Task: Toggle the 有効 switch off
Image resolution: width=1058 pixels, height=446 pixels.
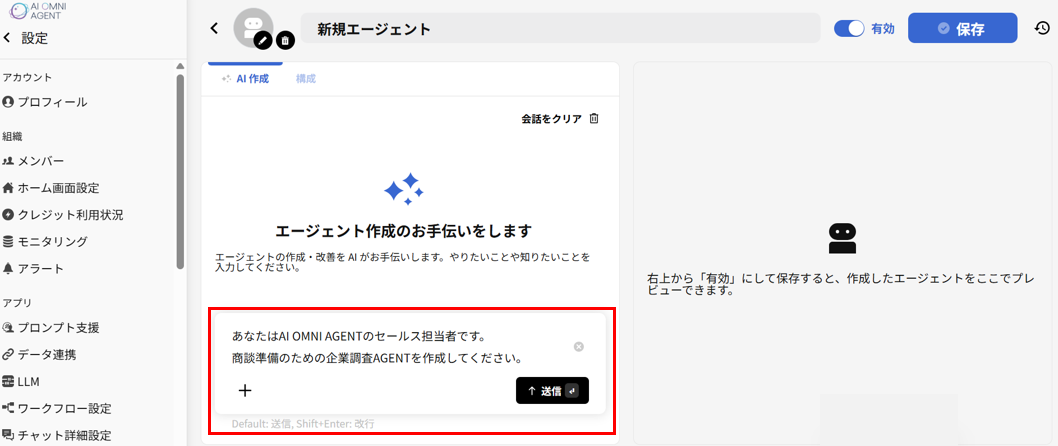Action: tap(849, 29)
